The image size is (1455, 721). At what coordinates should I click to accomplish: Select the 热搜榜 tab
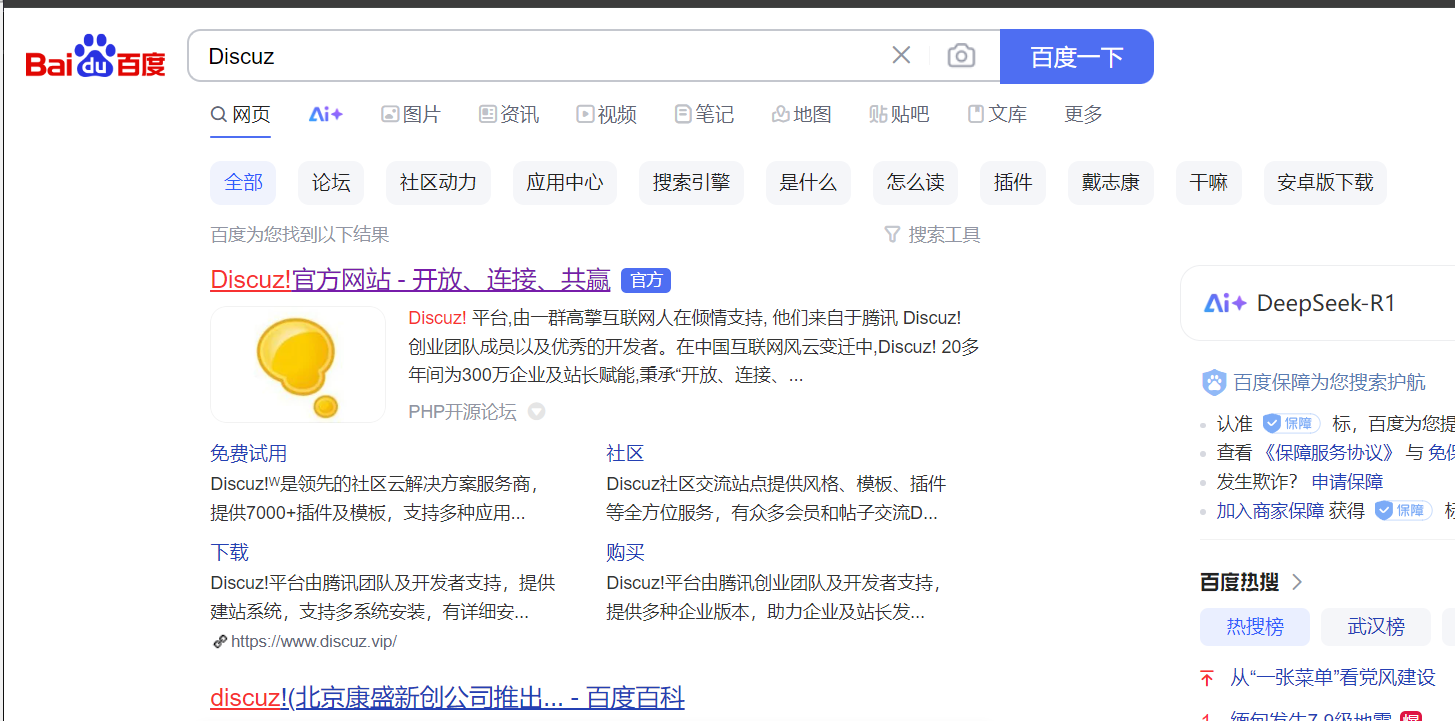pyautogui.click(x=1255, y=627)
